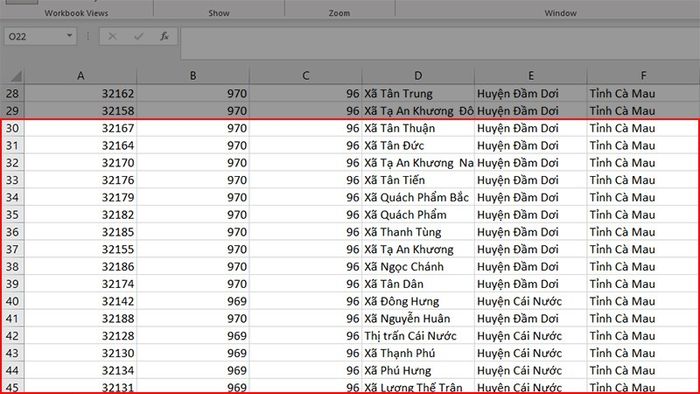The width and height of the screenshot is (700, 394).
Task: Click the Cancel X formula bar icon
Action: [x=112, y=36]
